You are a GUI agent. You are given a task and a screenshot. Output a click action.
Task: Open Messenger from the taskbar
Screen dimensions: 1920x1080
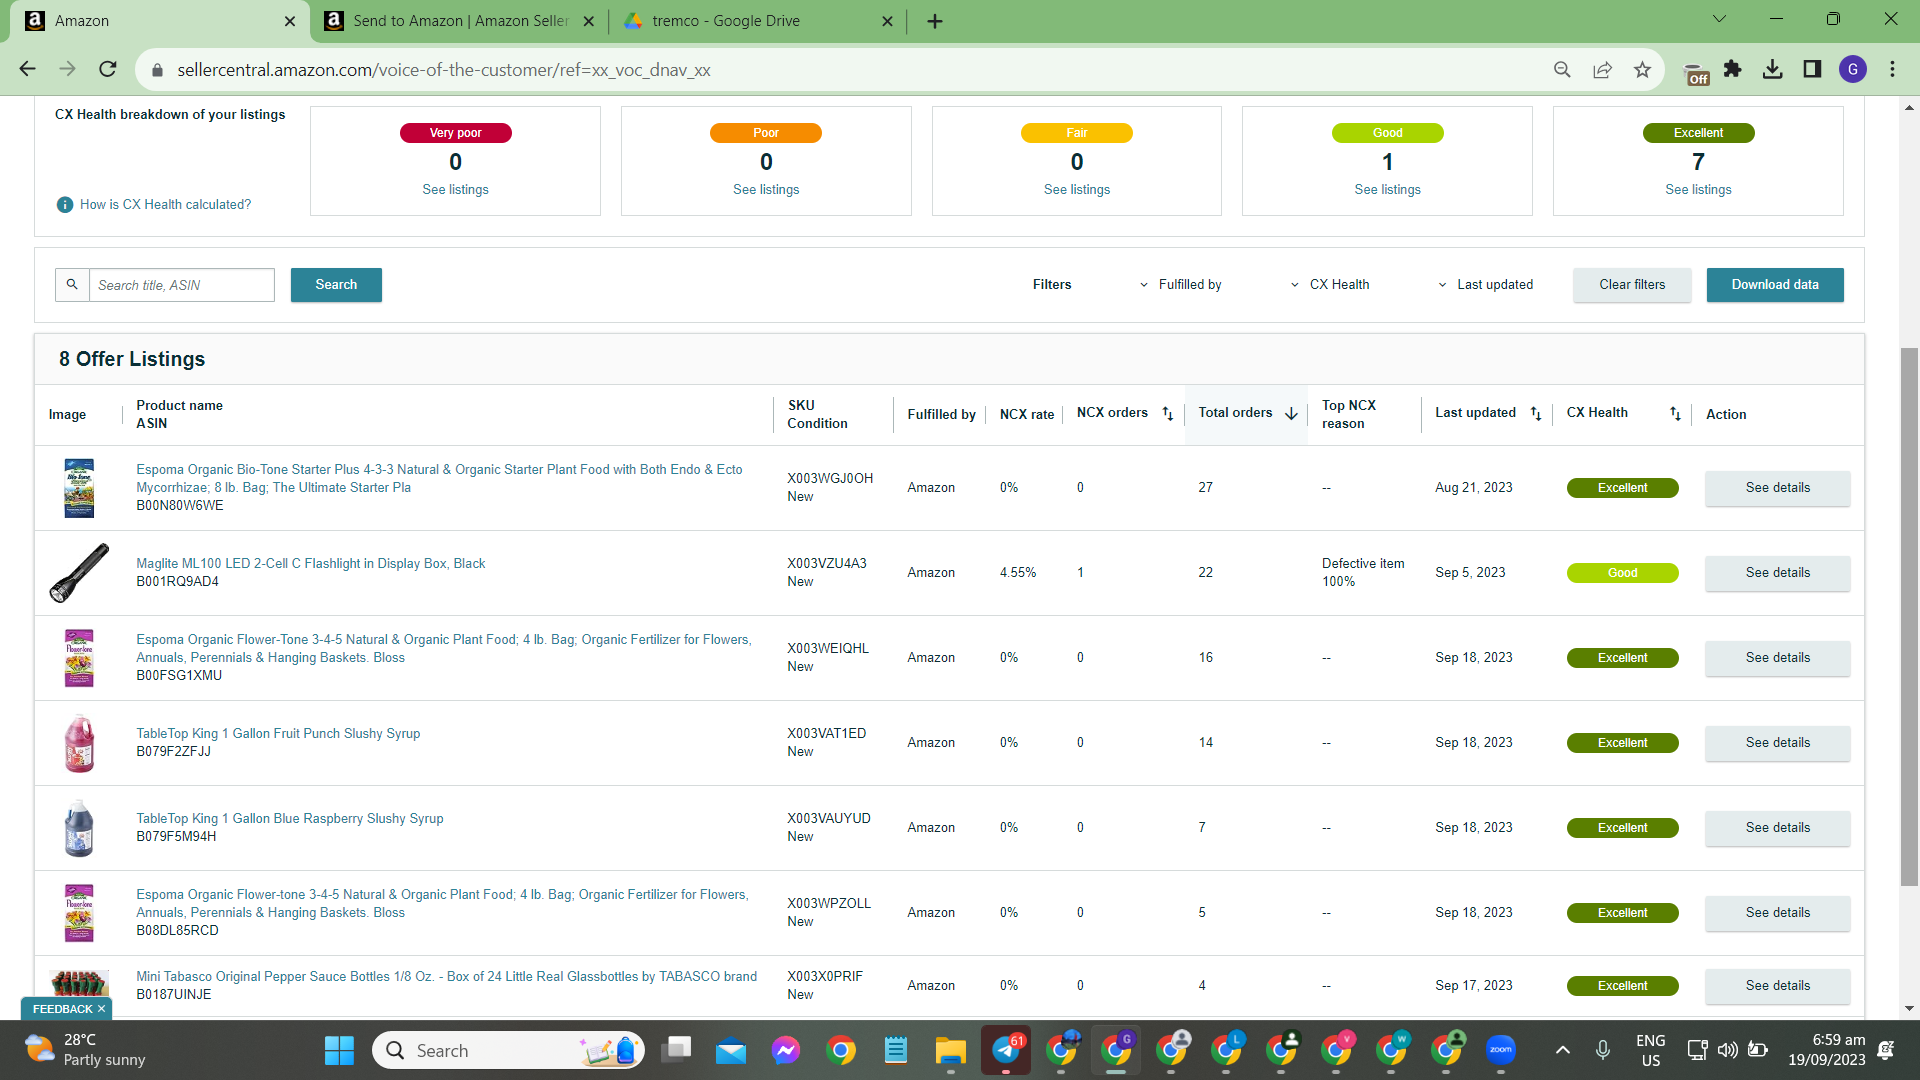(786, 1050)
